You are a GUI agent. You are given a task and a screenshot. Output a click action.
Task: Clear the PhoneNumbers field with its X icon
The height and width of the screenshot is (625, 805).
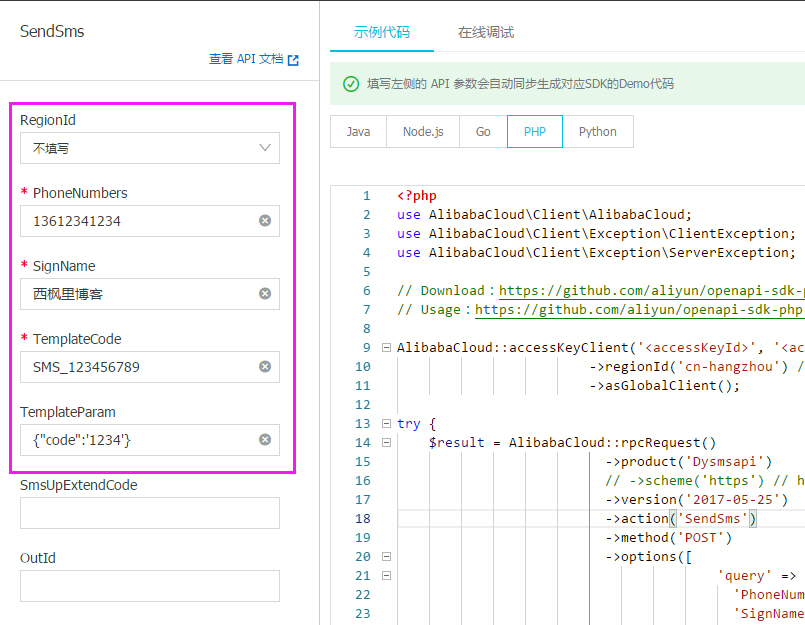coord(265,221)
